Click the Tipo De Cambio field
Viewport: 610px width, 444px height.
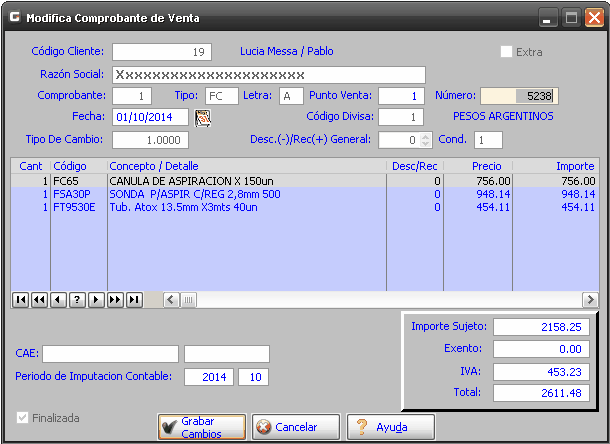click(151, 140)
